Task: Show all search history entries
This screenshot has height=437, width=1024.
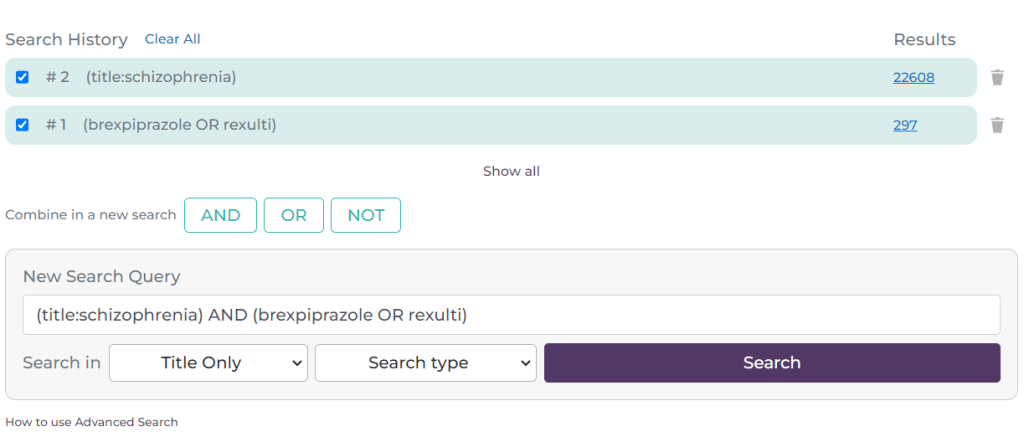Action: pyautogui.click(x=511, y=171)
